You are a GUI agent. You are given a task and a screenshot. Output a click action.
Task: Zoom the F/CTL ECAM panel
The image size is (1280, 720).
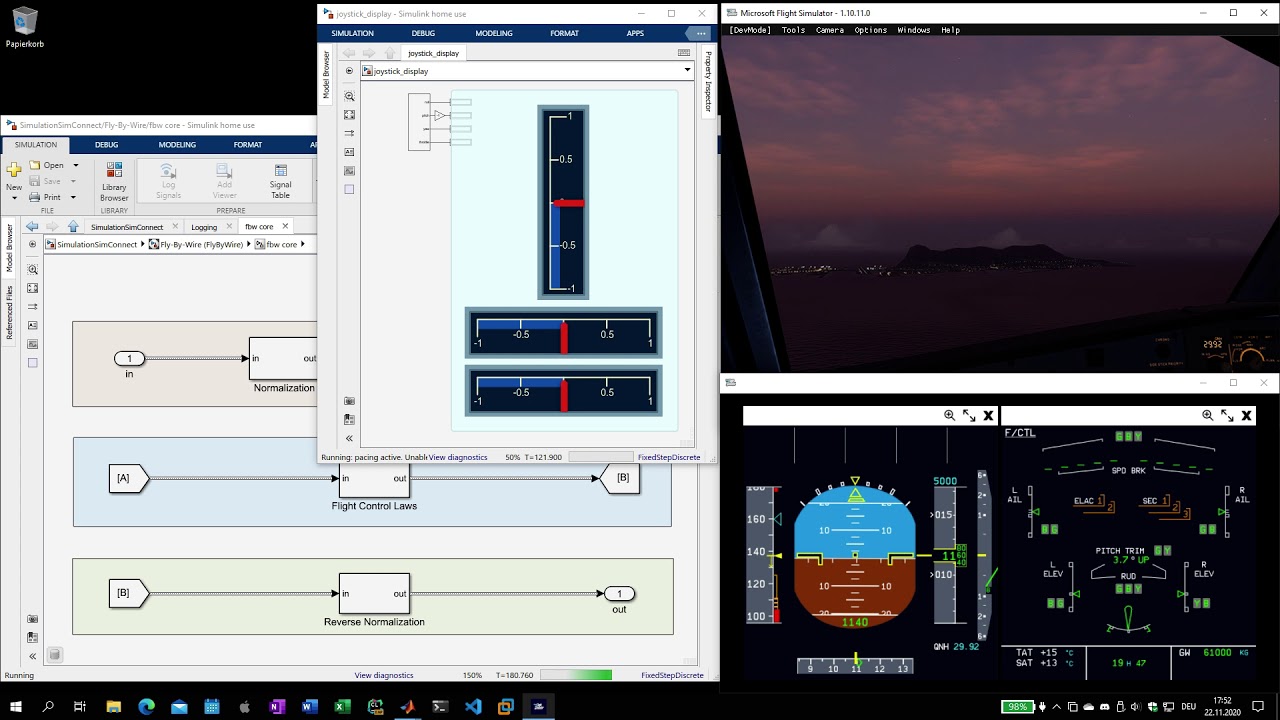(1208, 415)
